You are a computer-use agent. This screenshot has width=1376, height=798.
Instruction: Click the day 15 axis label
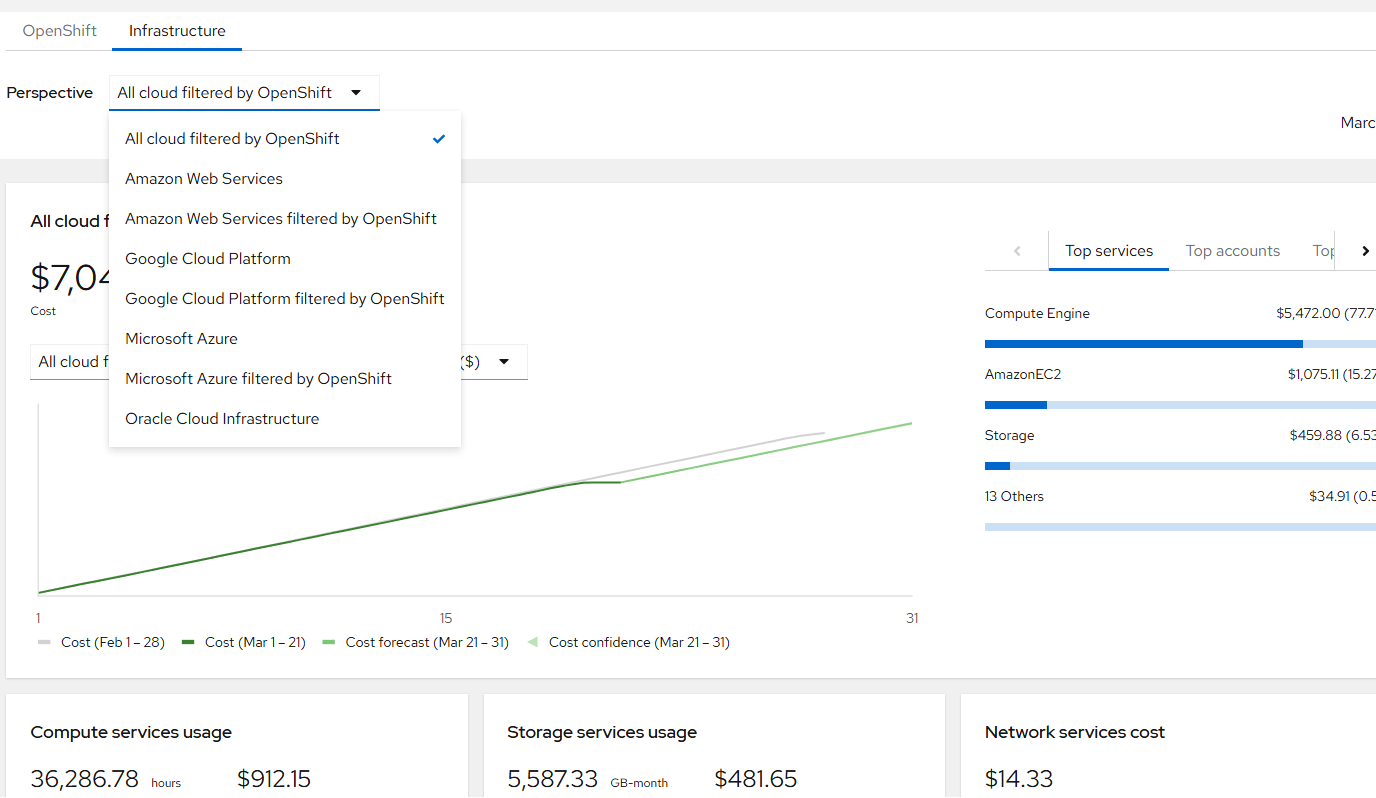(446, 619)
